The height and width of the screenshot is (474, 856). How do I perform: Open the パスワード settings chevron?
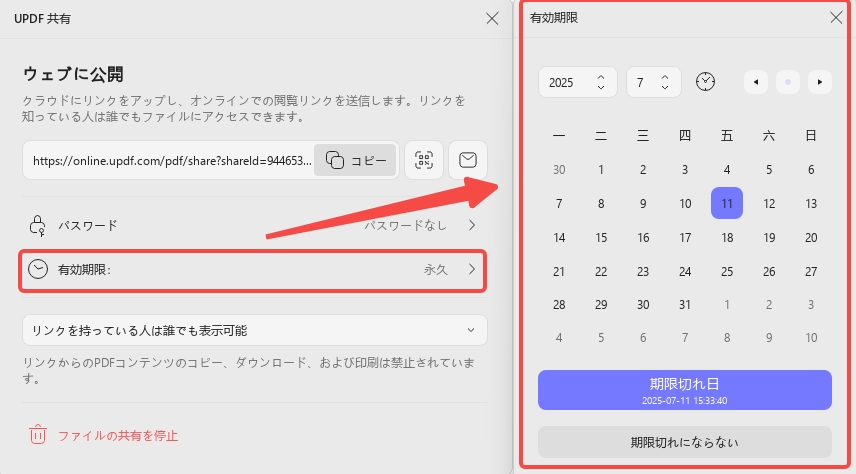point(472,225)
